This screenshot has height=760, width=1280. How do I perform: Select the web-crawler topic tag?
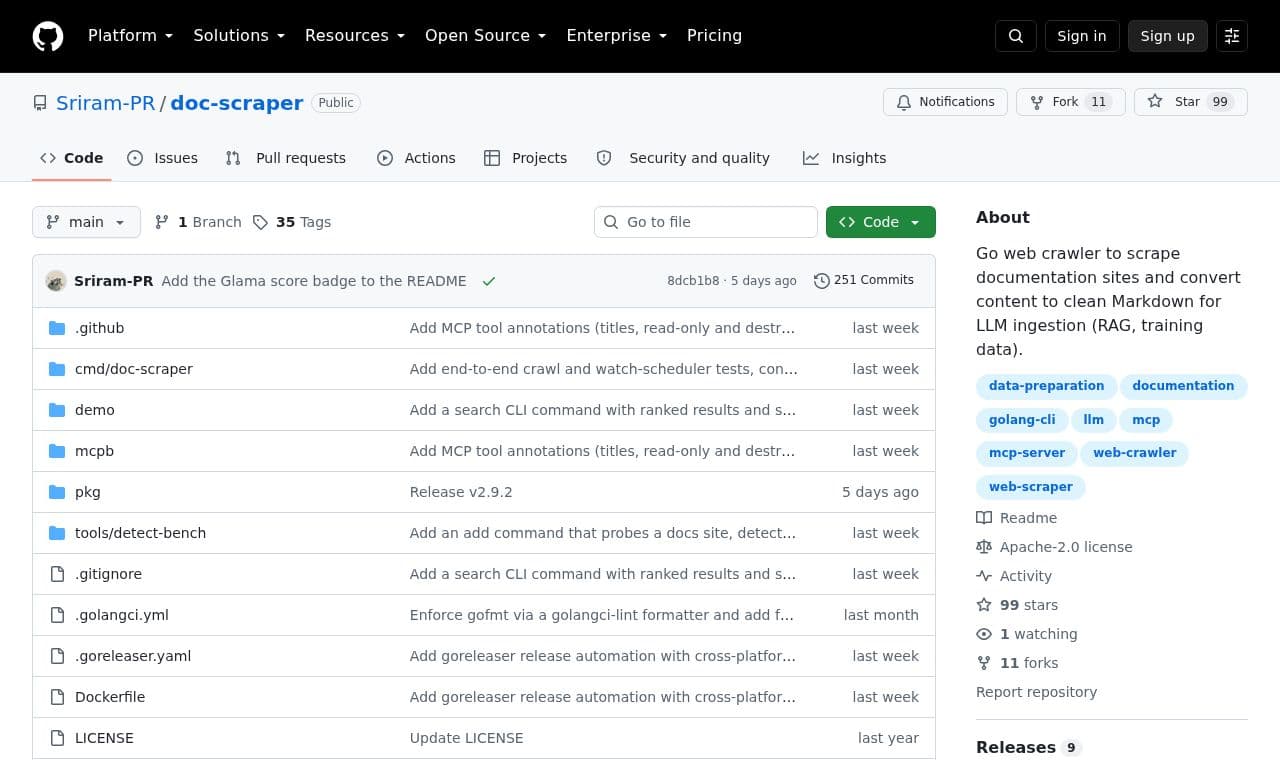[x=1134, y=453]
